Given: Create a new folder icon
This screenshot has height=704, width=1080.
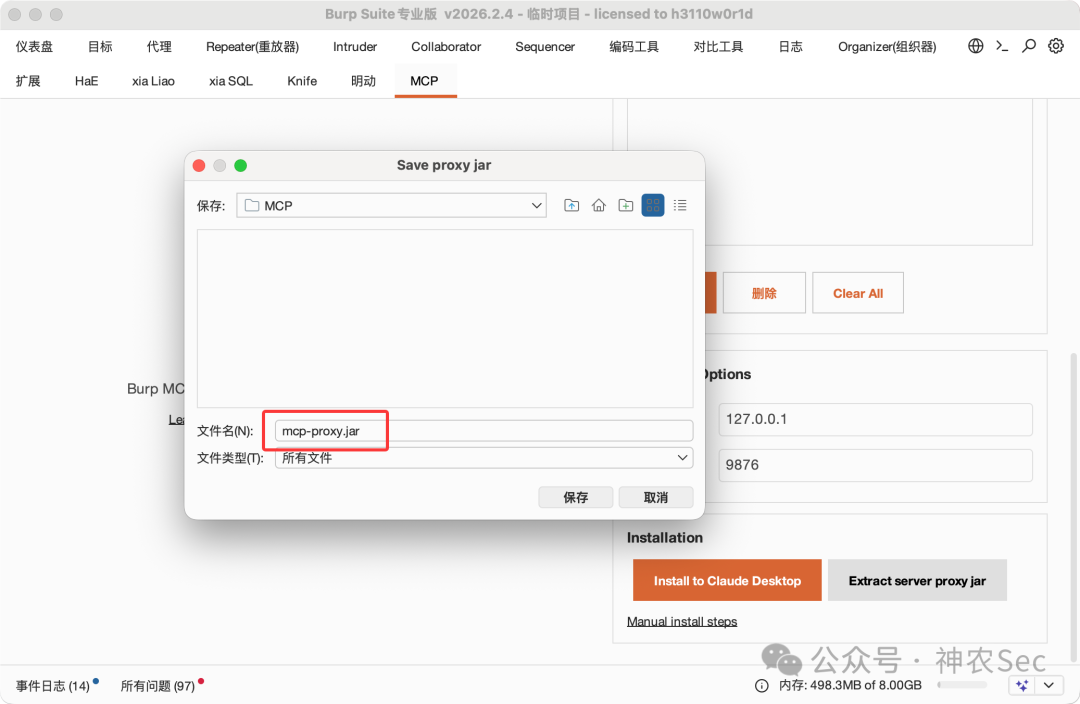Looking at the screenshot, I should pos(625,205).
